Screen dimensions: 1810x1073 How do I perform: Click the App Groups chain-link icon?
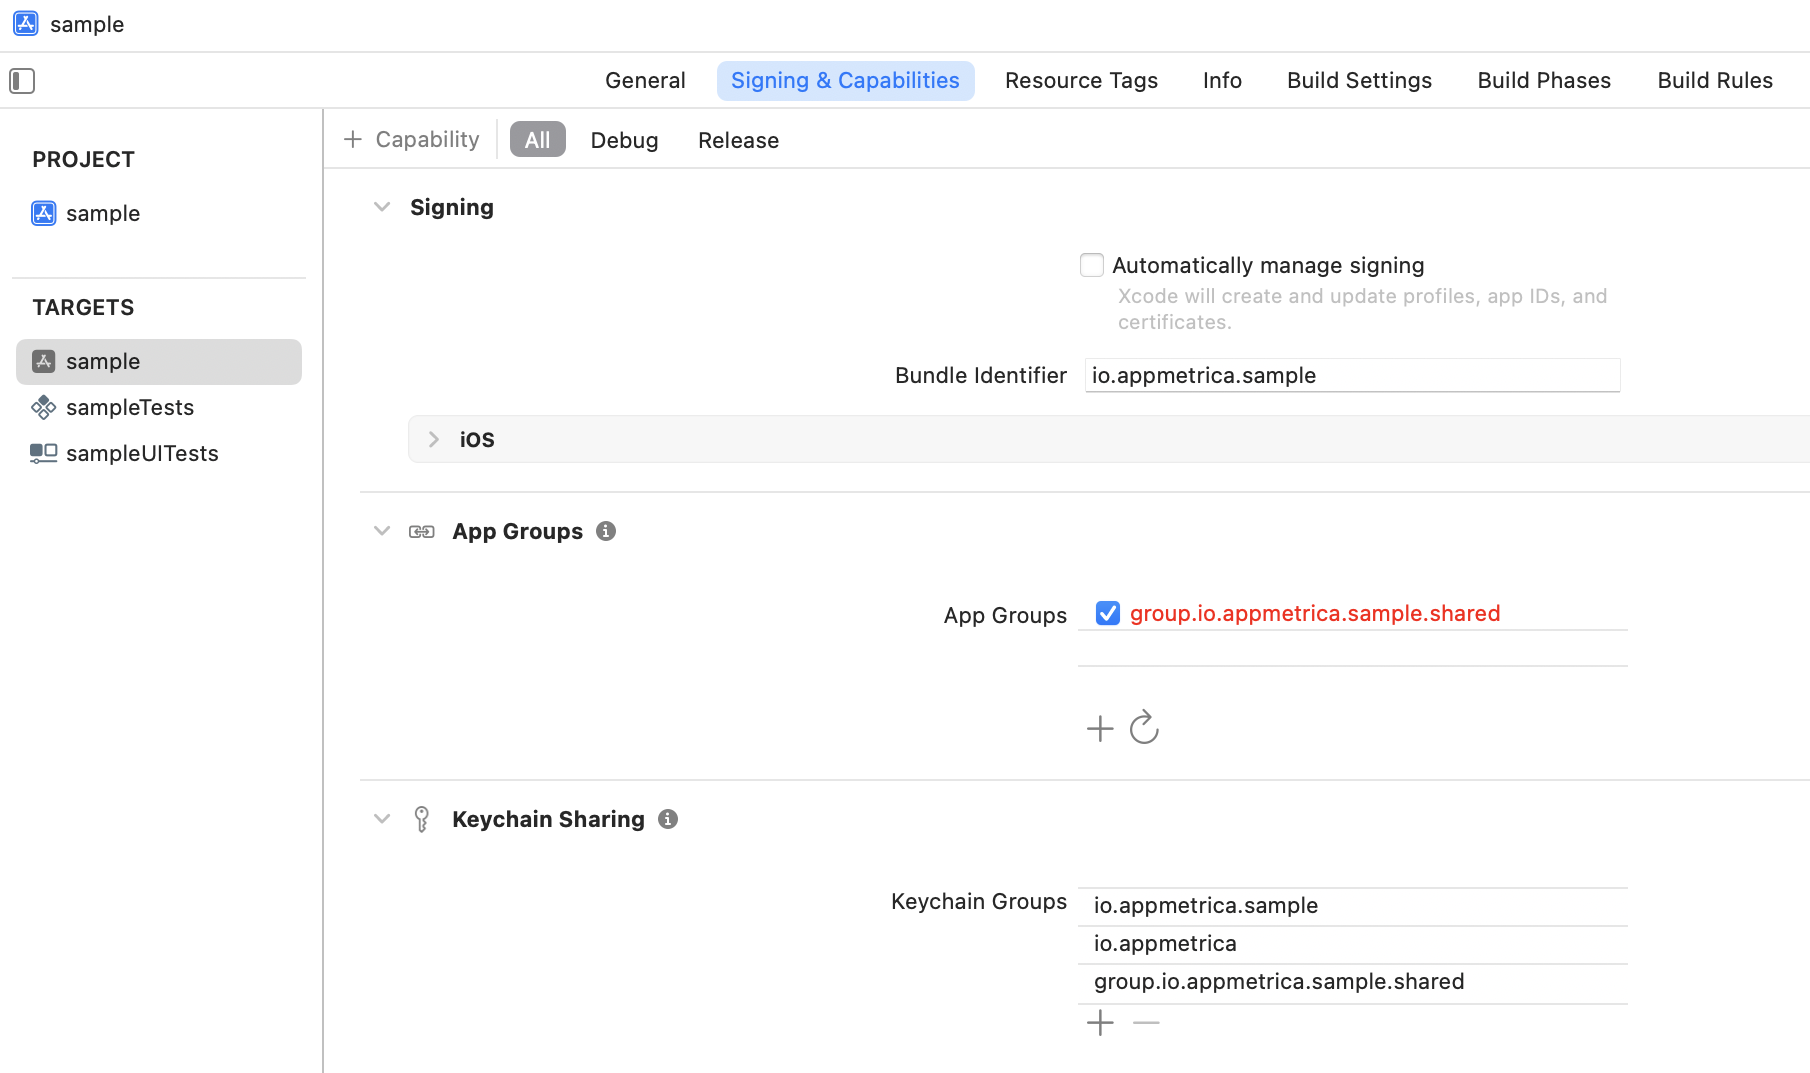[421, 531]
